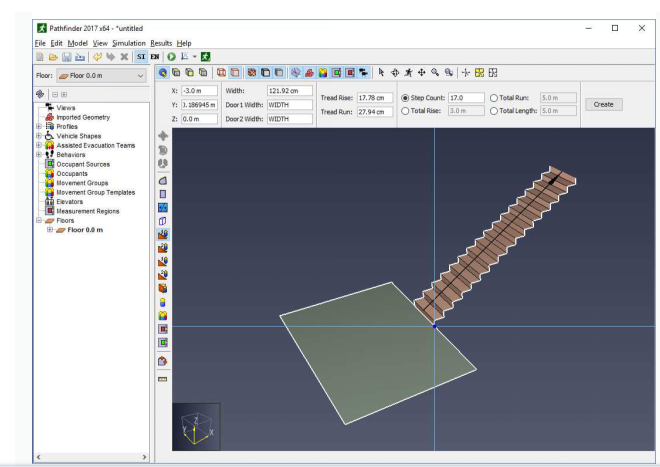
Task: Expand the Floor 0.0 m tree node
Action: (51, 230)
